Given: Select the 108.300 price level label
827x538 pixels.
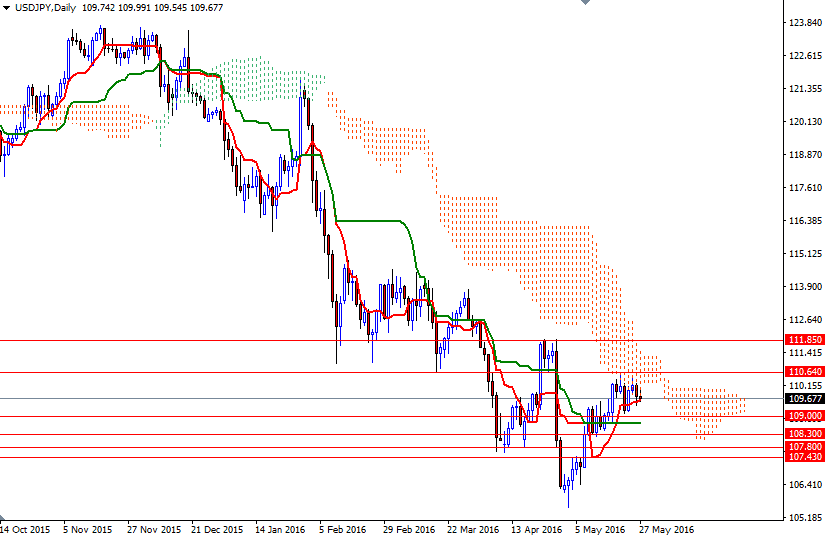Looking at the screenshot, I should click(x=804, y=434).
